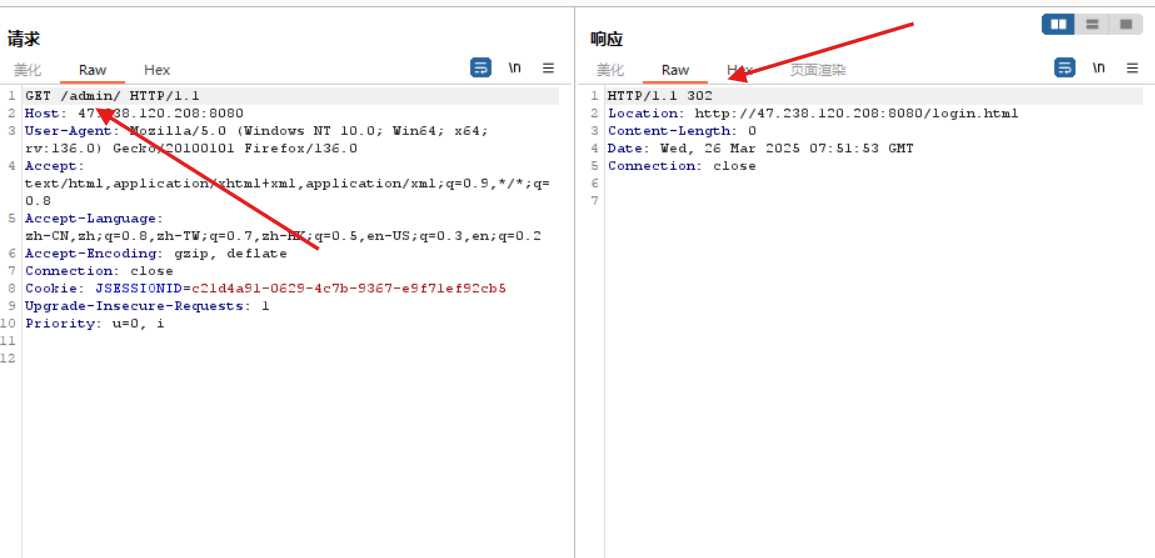Open the request 美化 (Pretty) tab

click(x=27, y=70)
